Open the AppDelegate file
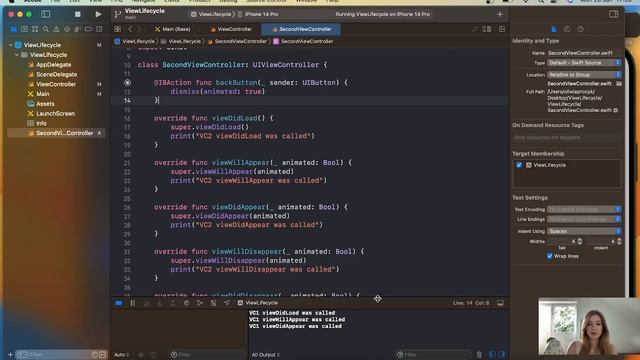Viewport: 640px width, 360px height. point(53,64)
